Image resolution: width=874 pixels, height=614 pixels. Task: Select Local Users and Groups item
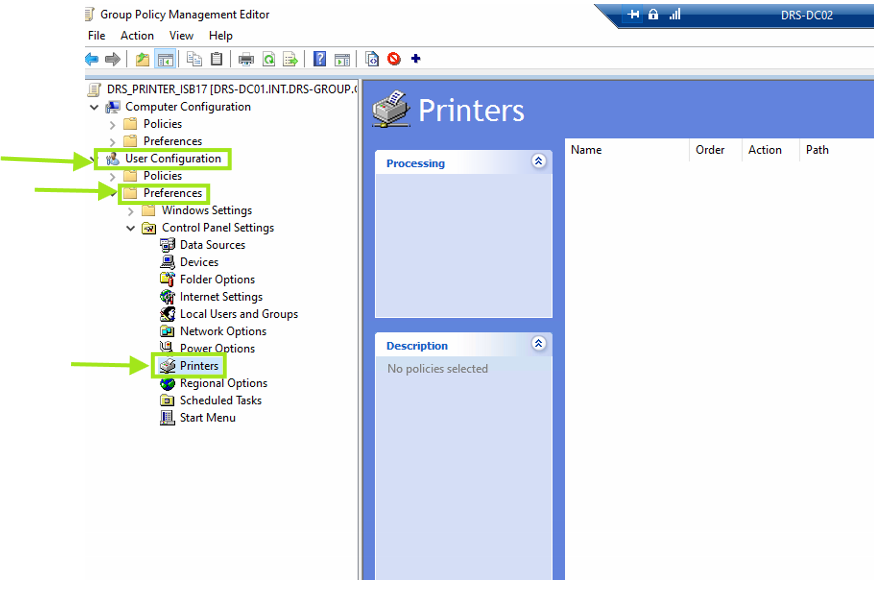(238, 314)
